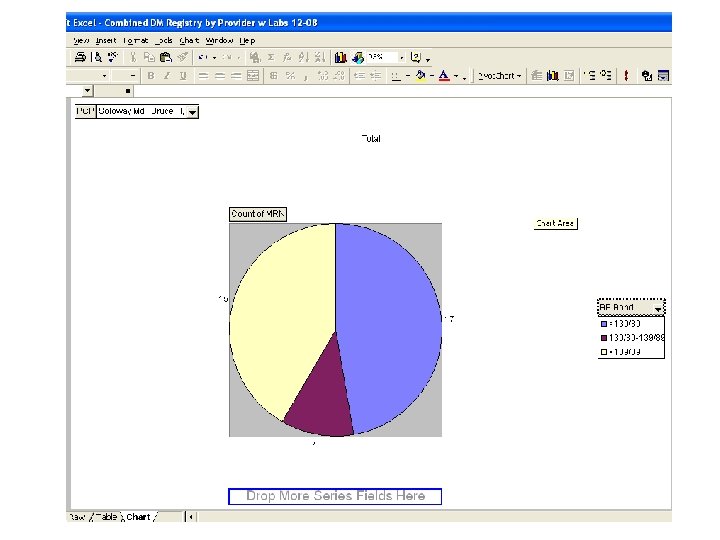Open Print Preview from toolbar
This screenshot has height=540, width=720.
coord(97,57)
